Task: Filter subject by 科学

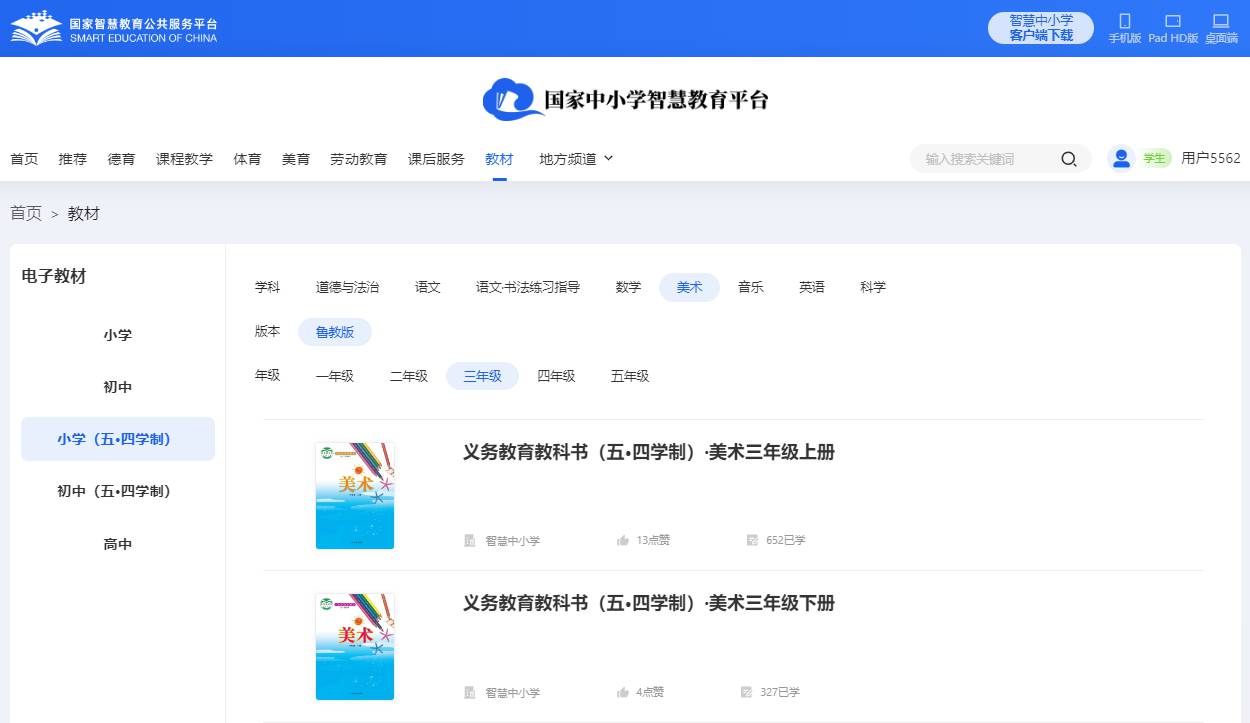Action: click(873, 287)
